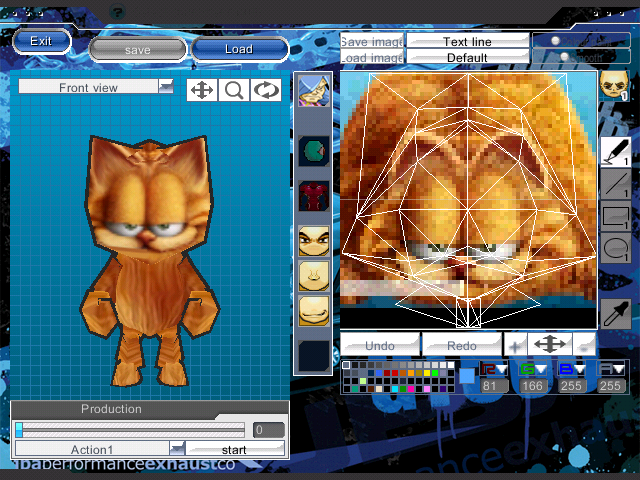Click the green value field showing 166
Screen dimensions: 640x480
click(x=533, y=385)
